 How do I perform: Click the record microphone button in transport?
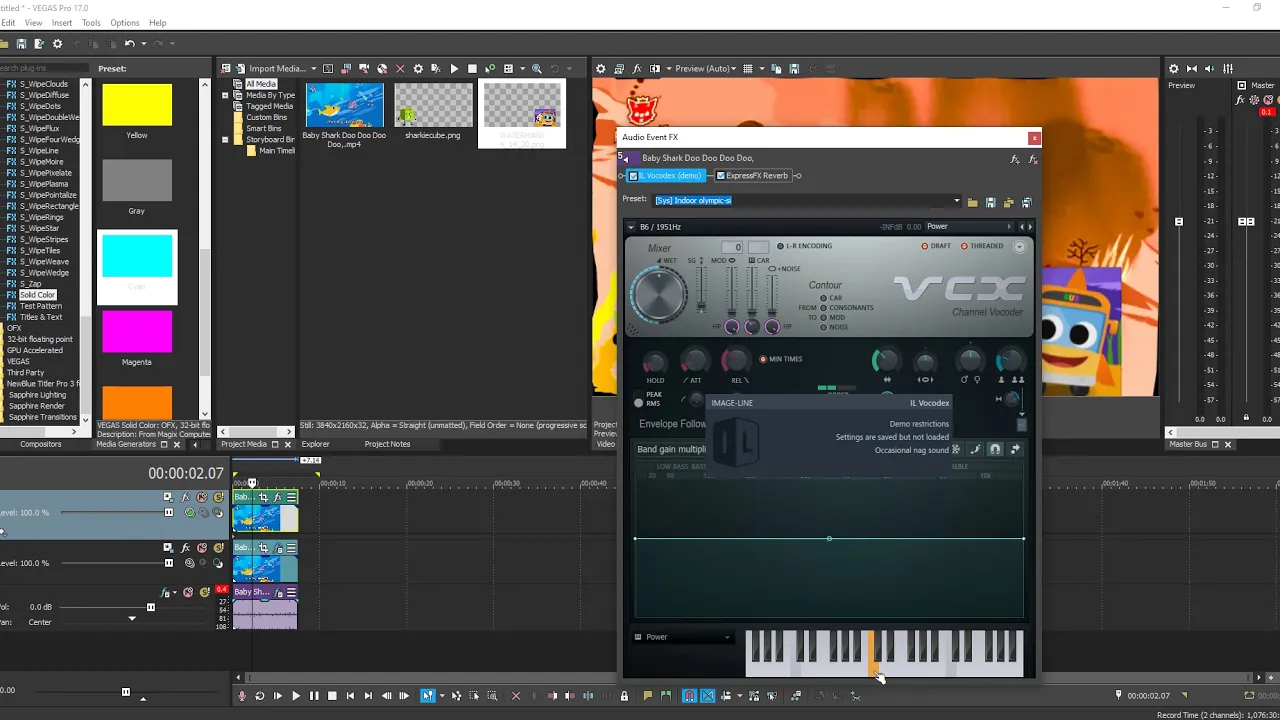[242, 696]
